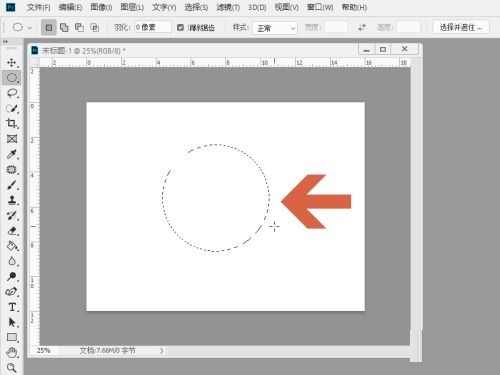This screenshot has height=375, width=500.
Task: Select the Horizontal Type tool
Action: click(12, 307)
